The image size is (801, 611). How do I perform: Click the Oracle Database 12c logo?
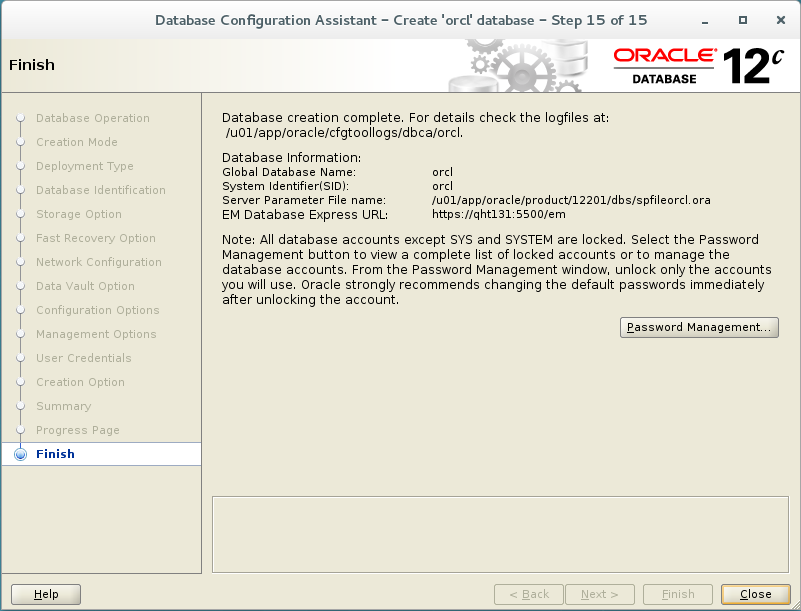tap(698, 65)
